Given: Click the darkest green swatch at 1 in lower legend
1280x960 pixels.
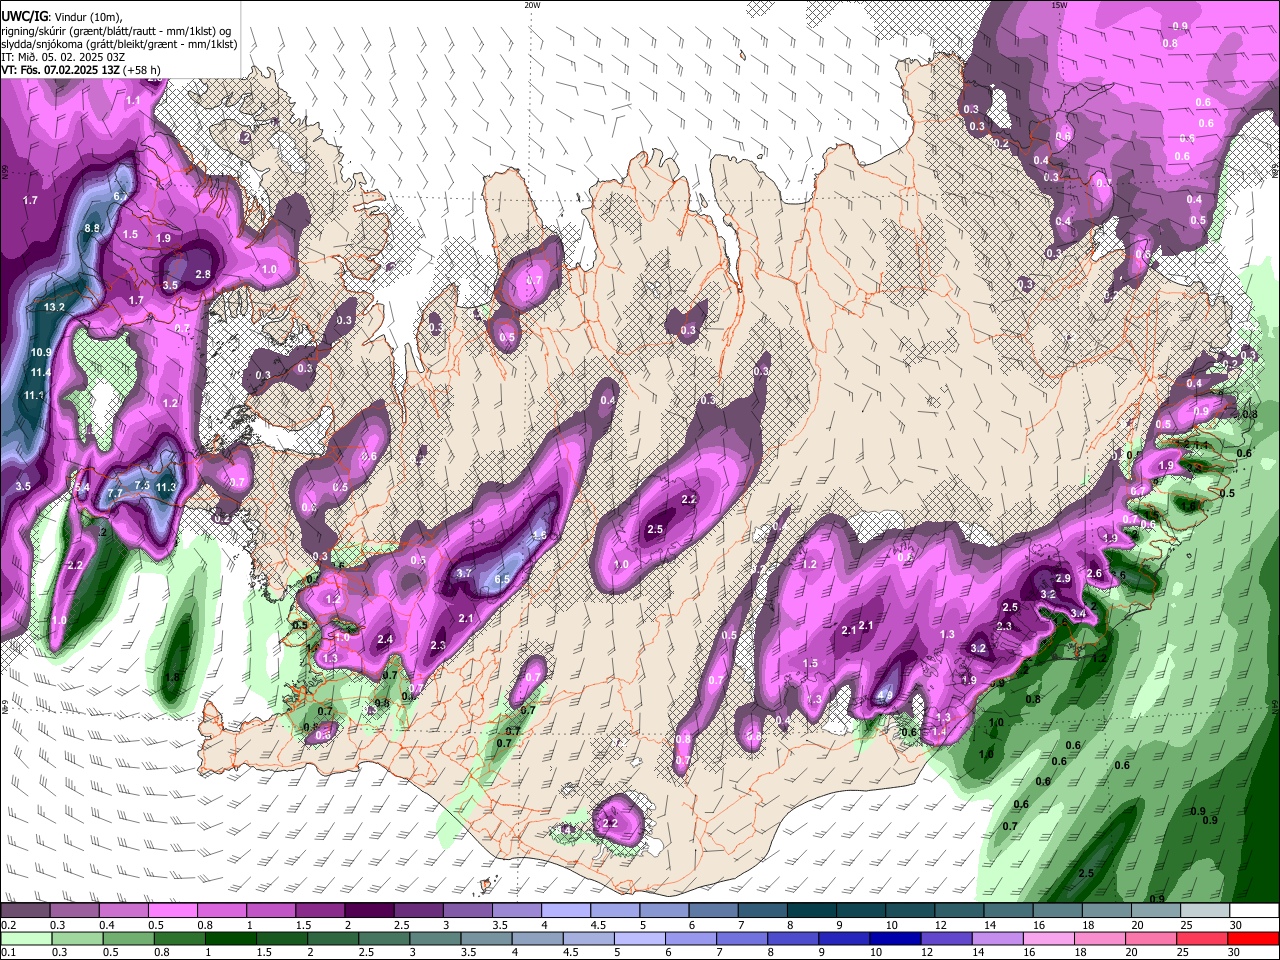Looking at the screenshot, I should [230, 939].
